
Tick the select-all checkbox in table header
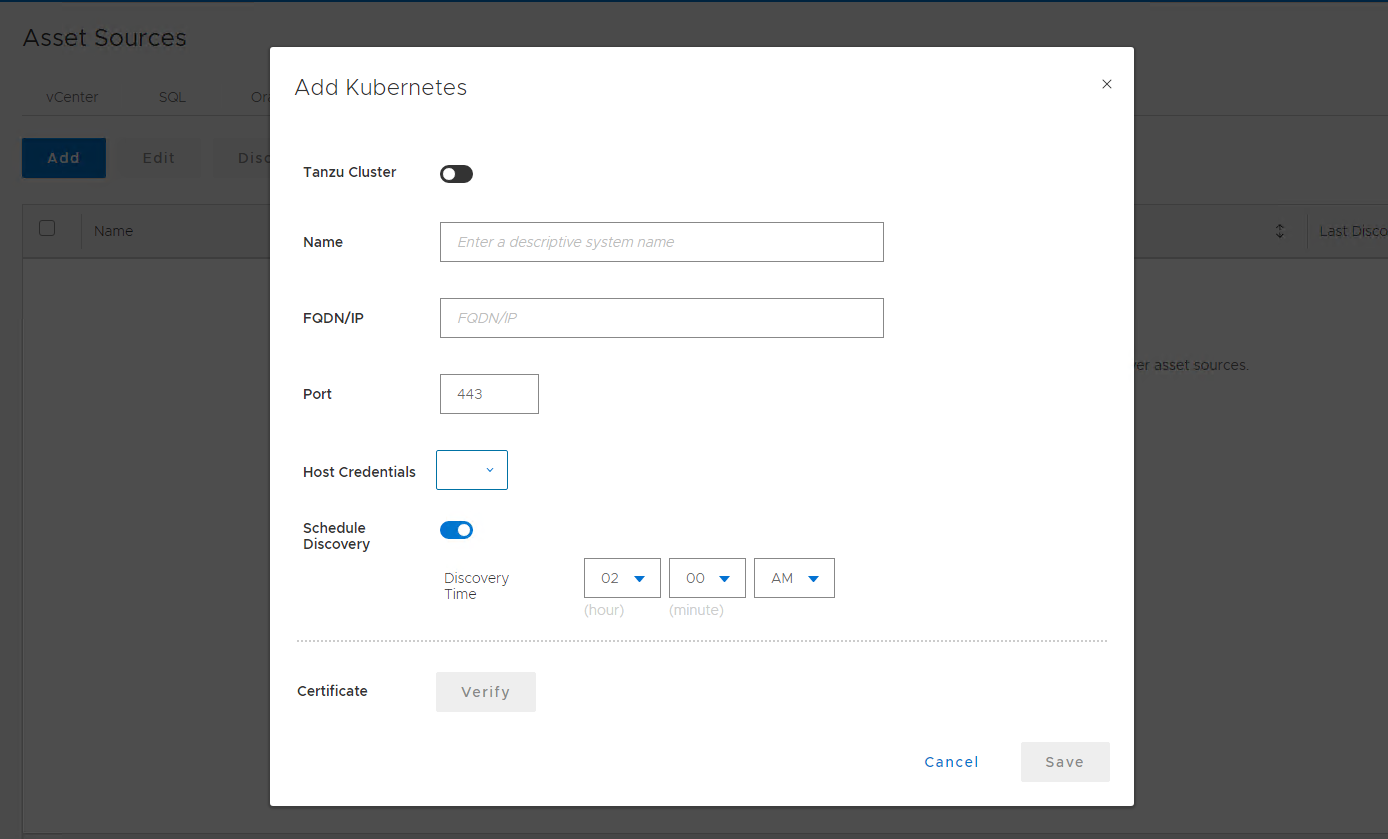(47, 228)
